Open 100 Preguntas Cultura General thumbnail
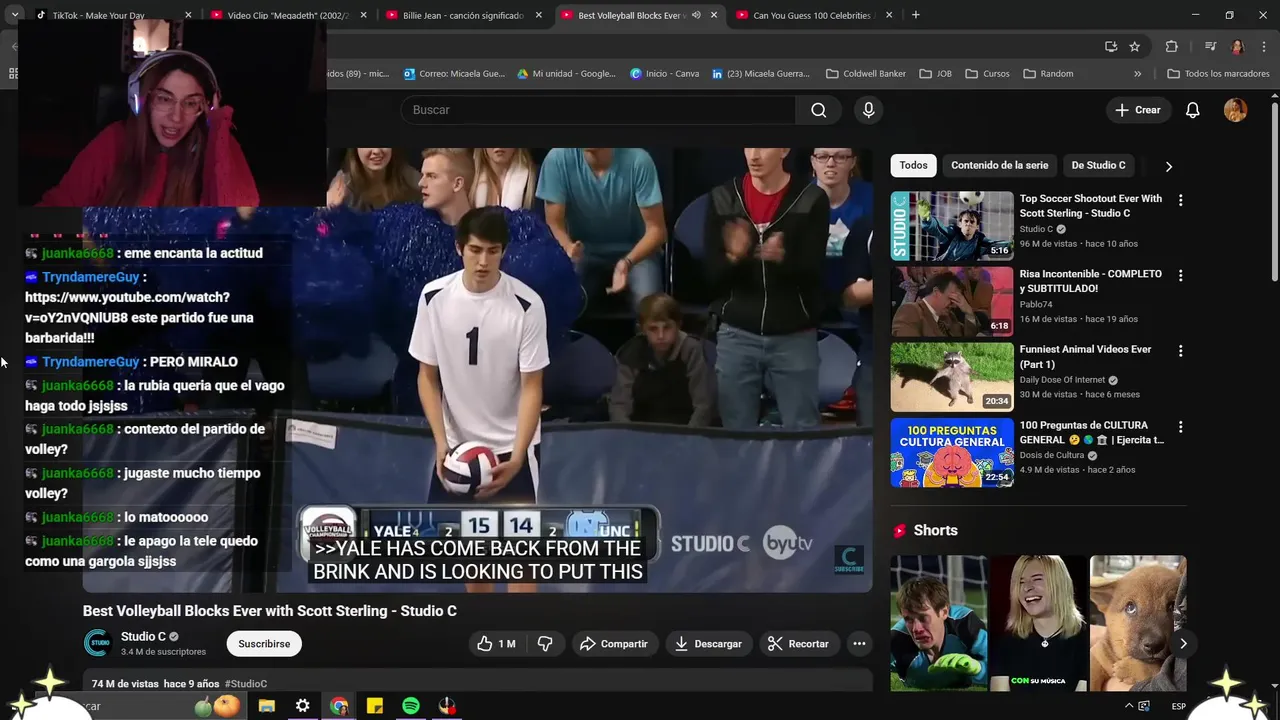Image resolution: width=1280 pixels, height=720 pixels. click(x=952, y=453)
